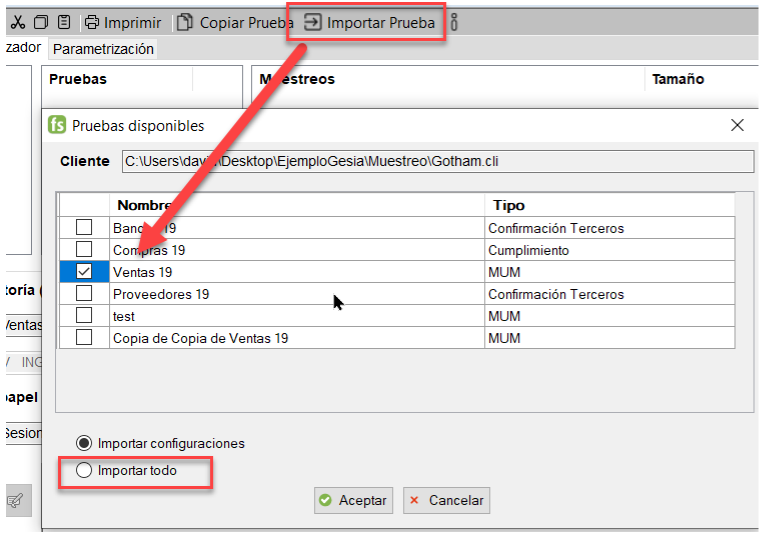Click the pencil edit icon behind dialog

click(x=17, y=500)
